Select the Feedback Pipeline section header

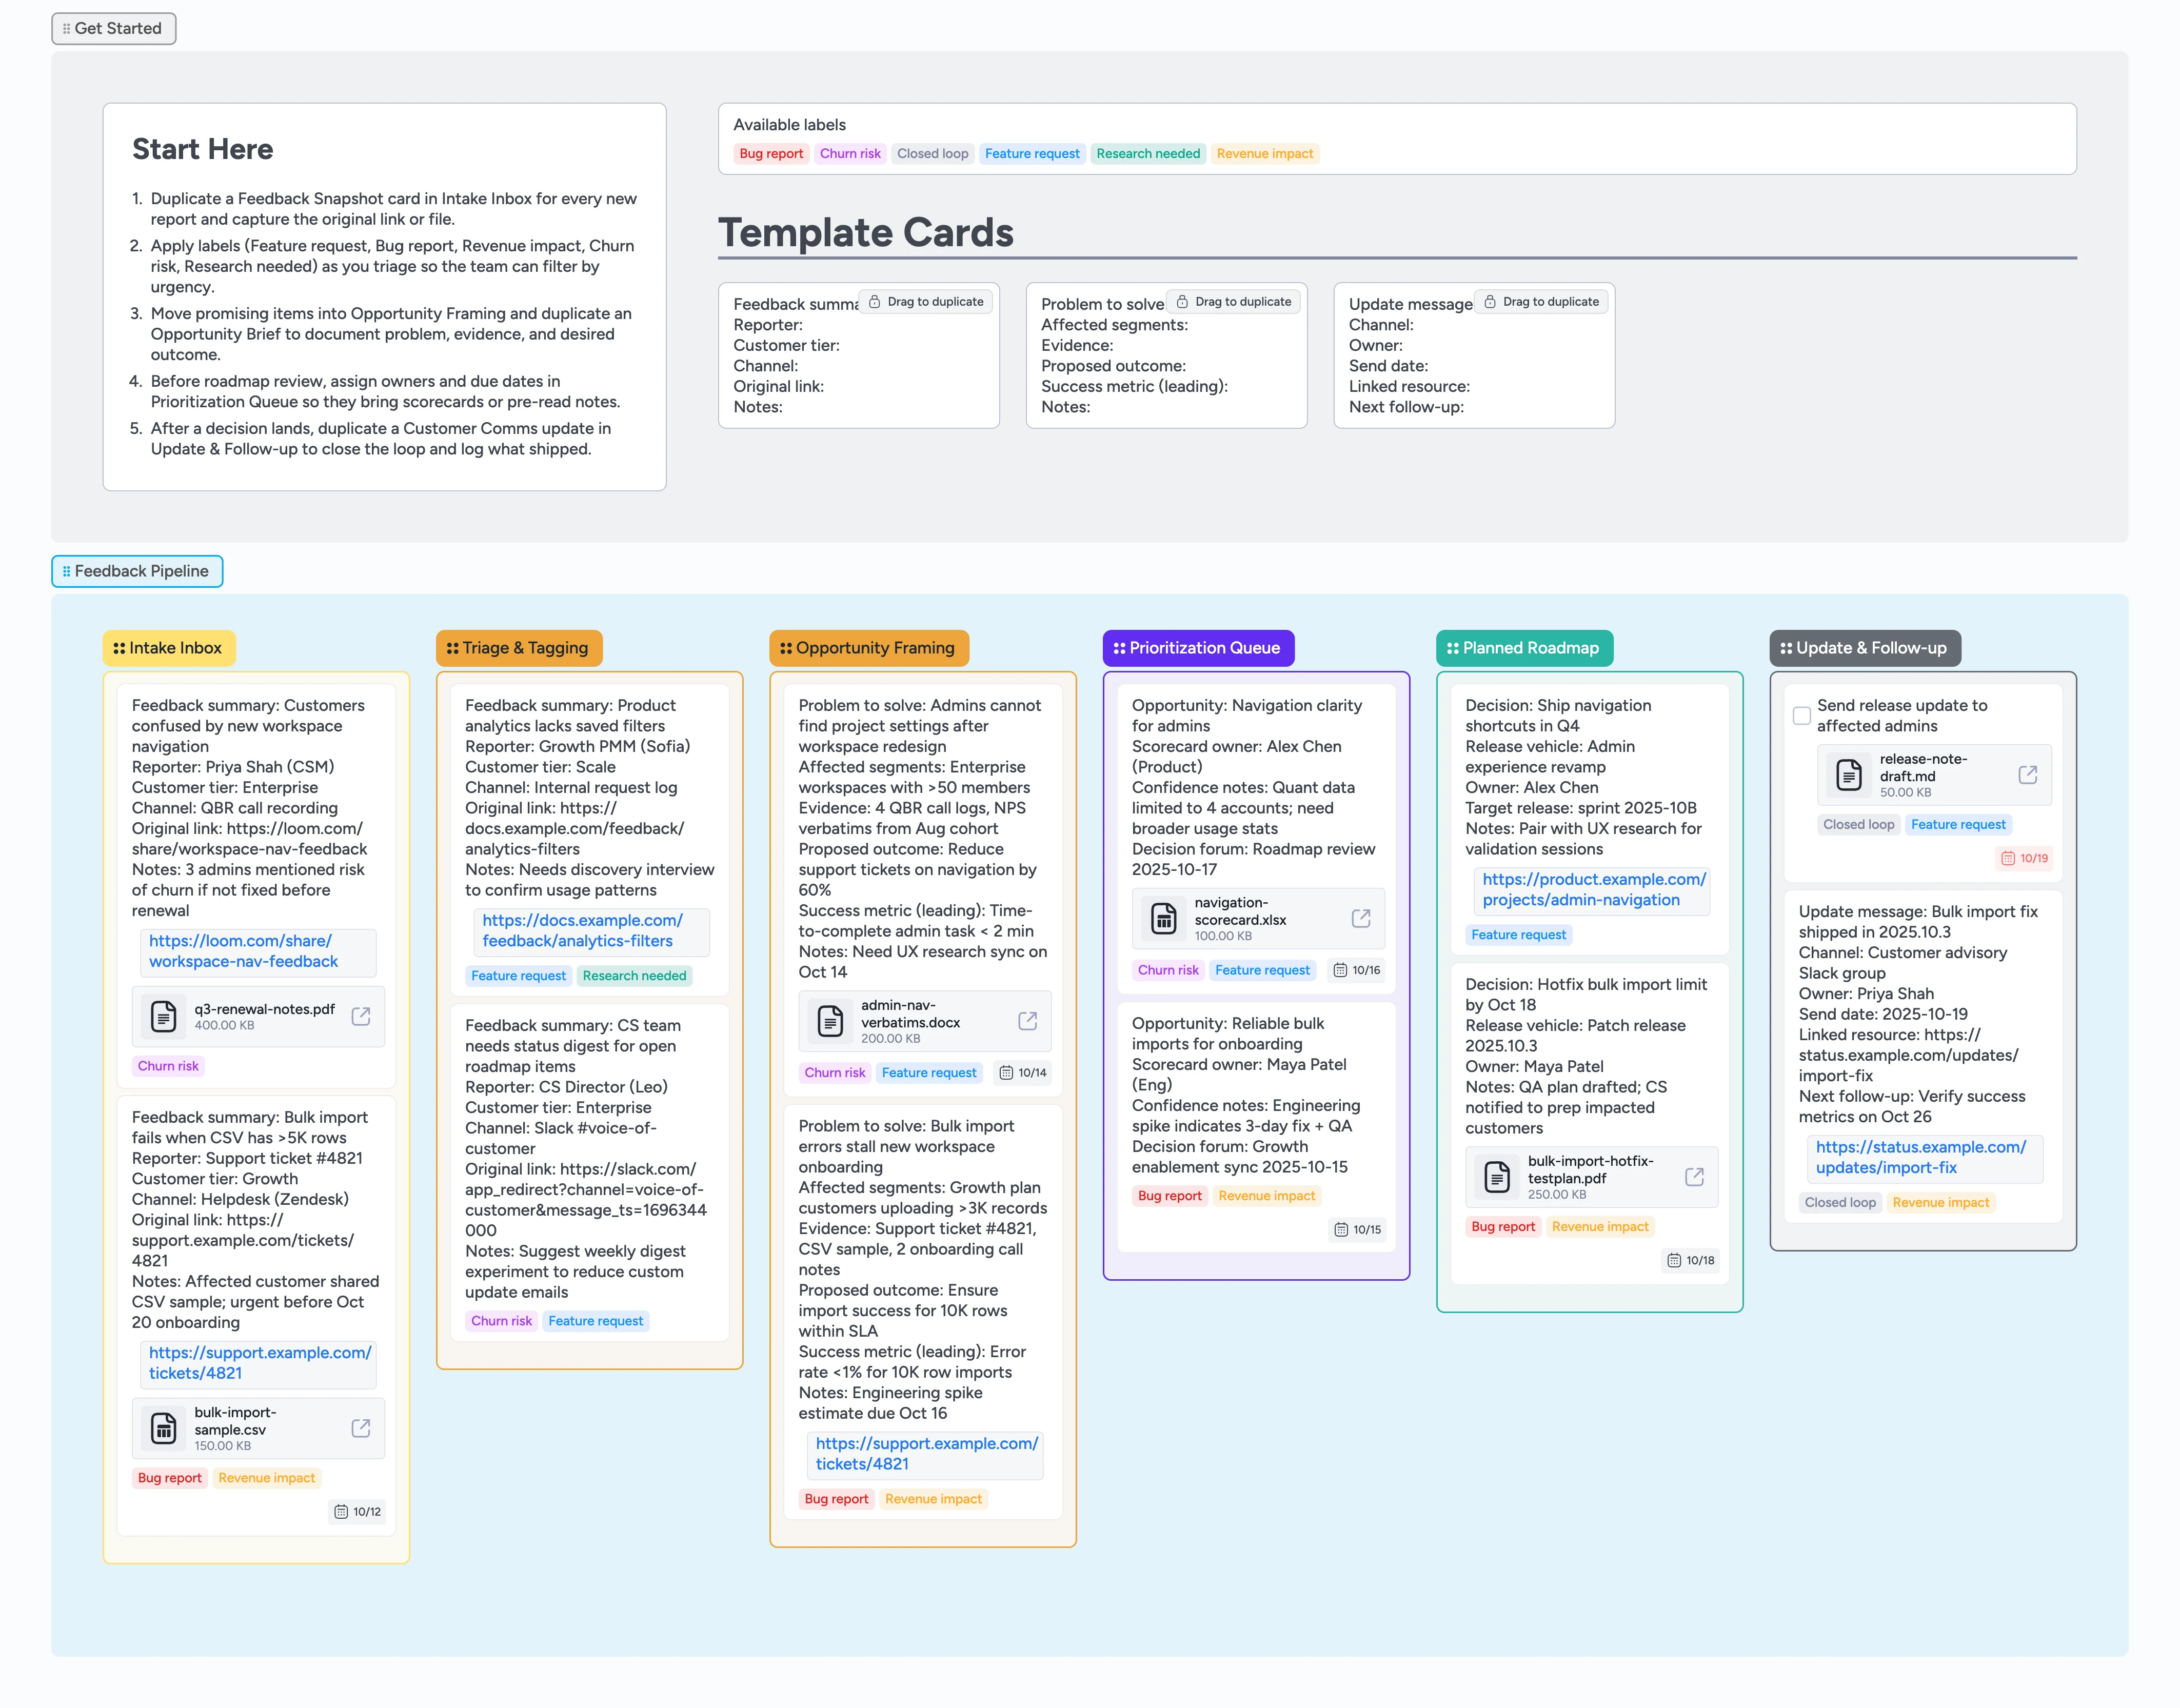pyautogui.click(x=137, y=571)
